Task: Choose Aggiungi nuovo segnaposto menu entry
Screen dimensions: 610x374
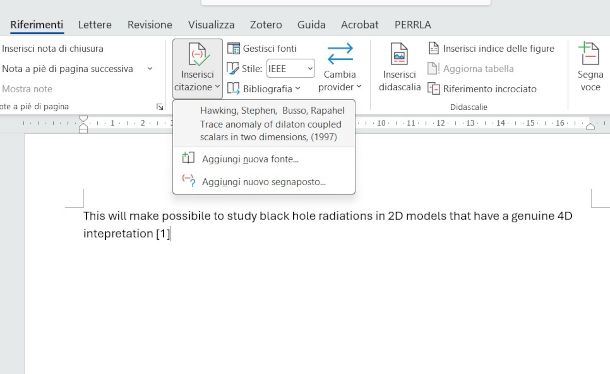Action: click(x=264, y=182)
